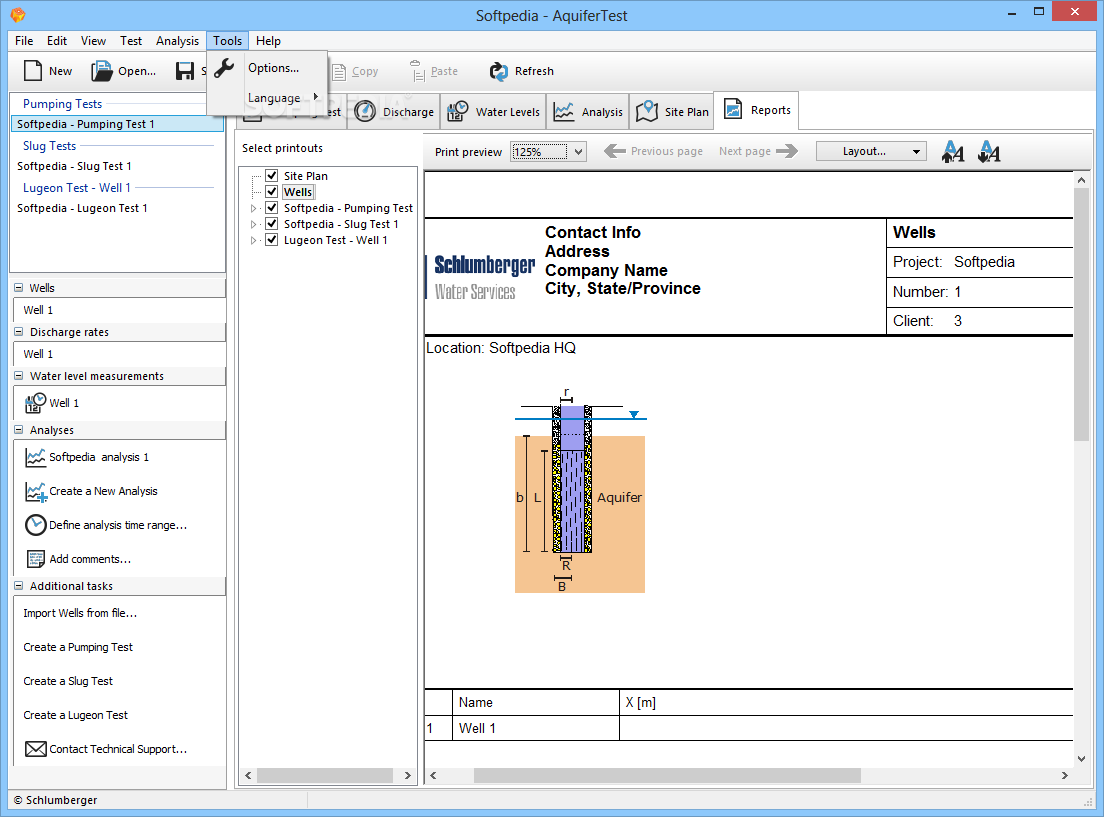Open the print preview zoom dropdown
The image size is (1104, 817).
click(578, 151)
